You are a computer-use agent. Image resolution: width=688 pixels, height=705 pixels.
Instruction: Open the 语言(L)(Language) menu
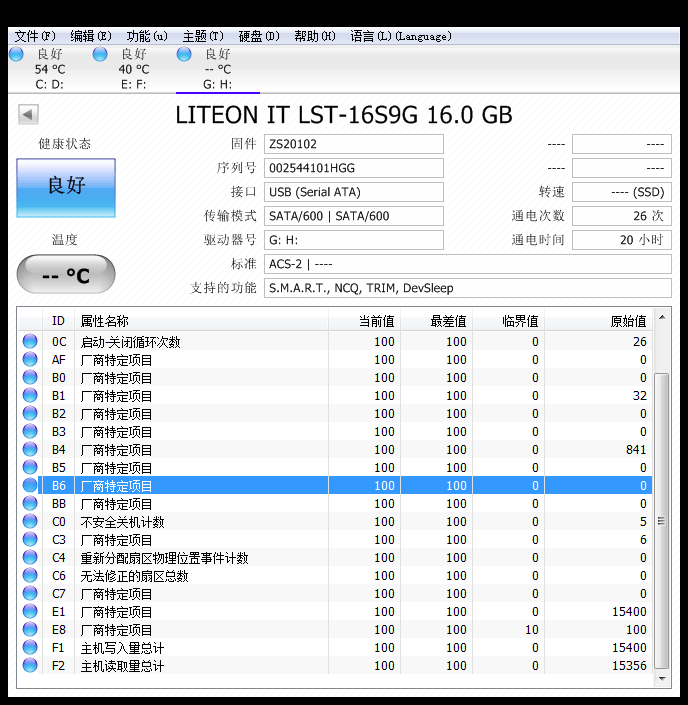tap(401, 36)
